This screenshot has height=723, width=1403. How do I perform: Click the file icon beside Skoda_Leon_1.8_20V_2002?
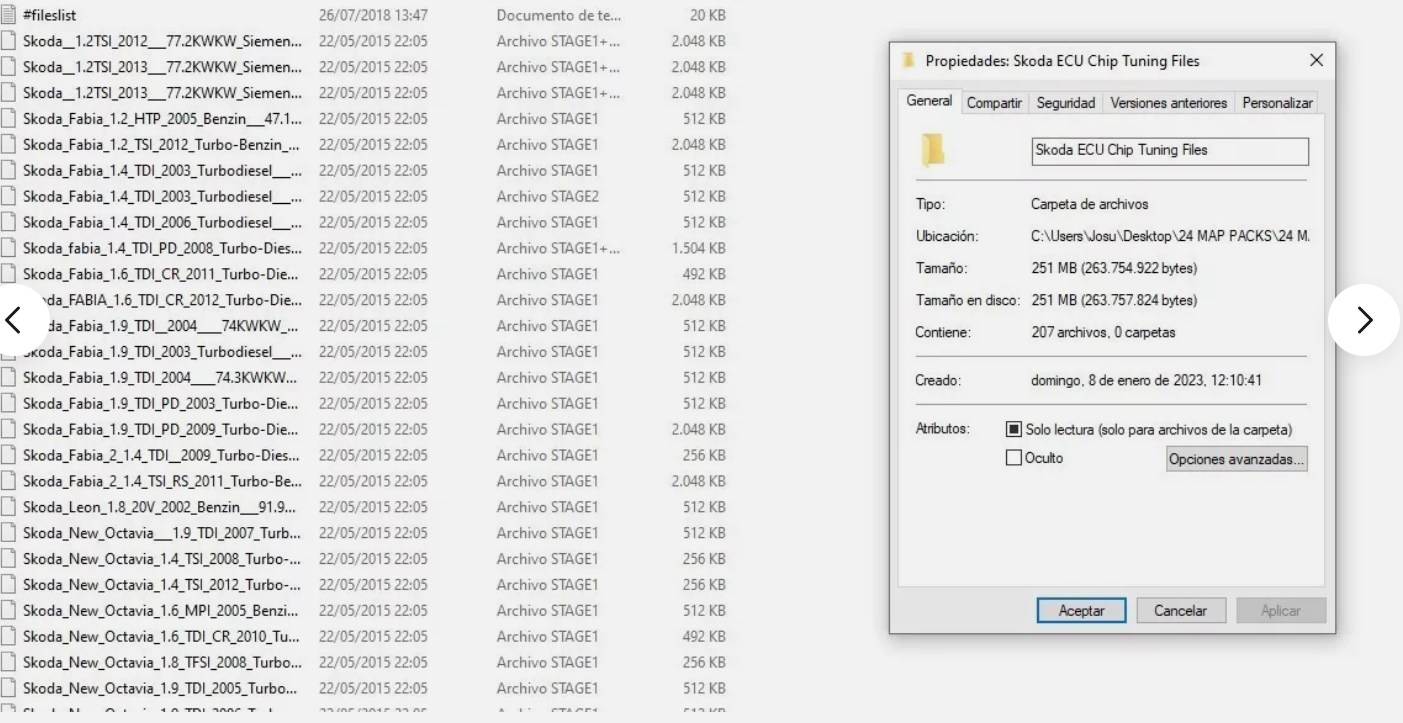coord(8,507)
